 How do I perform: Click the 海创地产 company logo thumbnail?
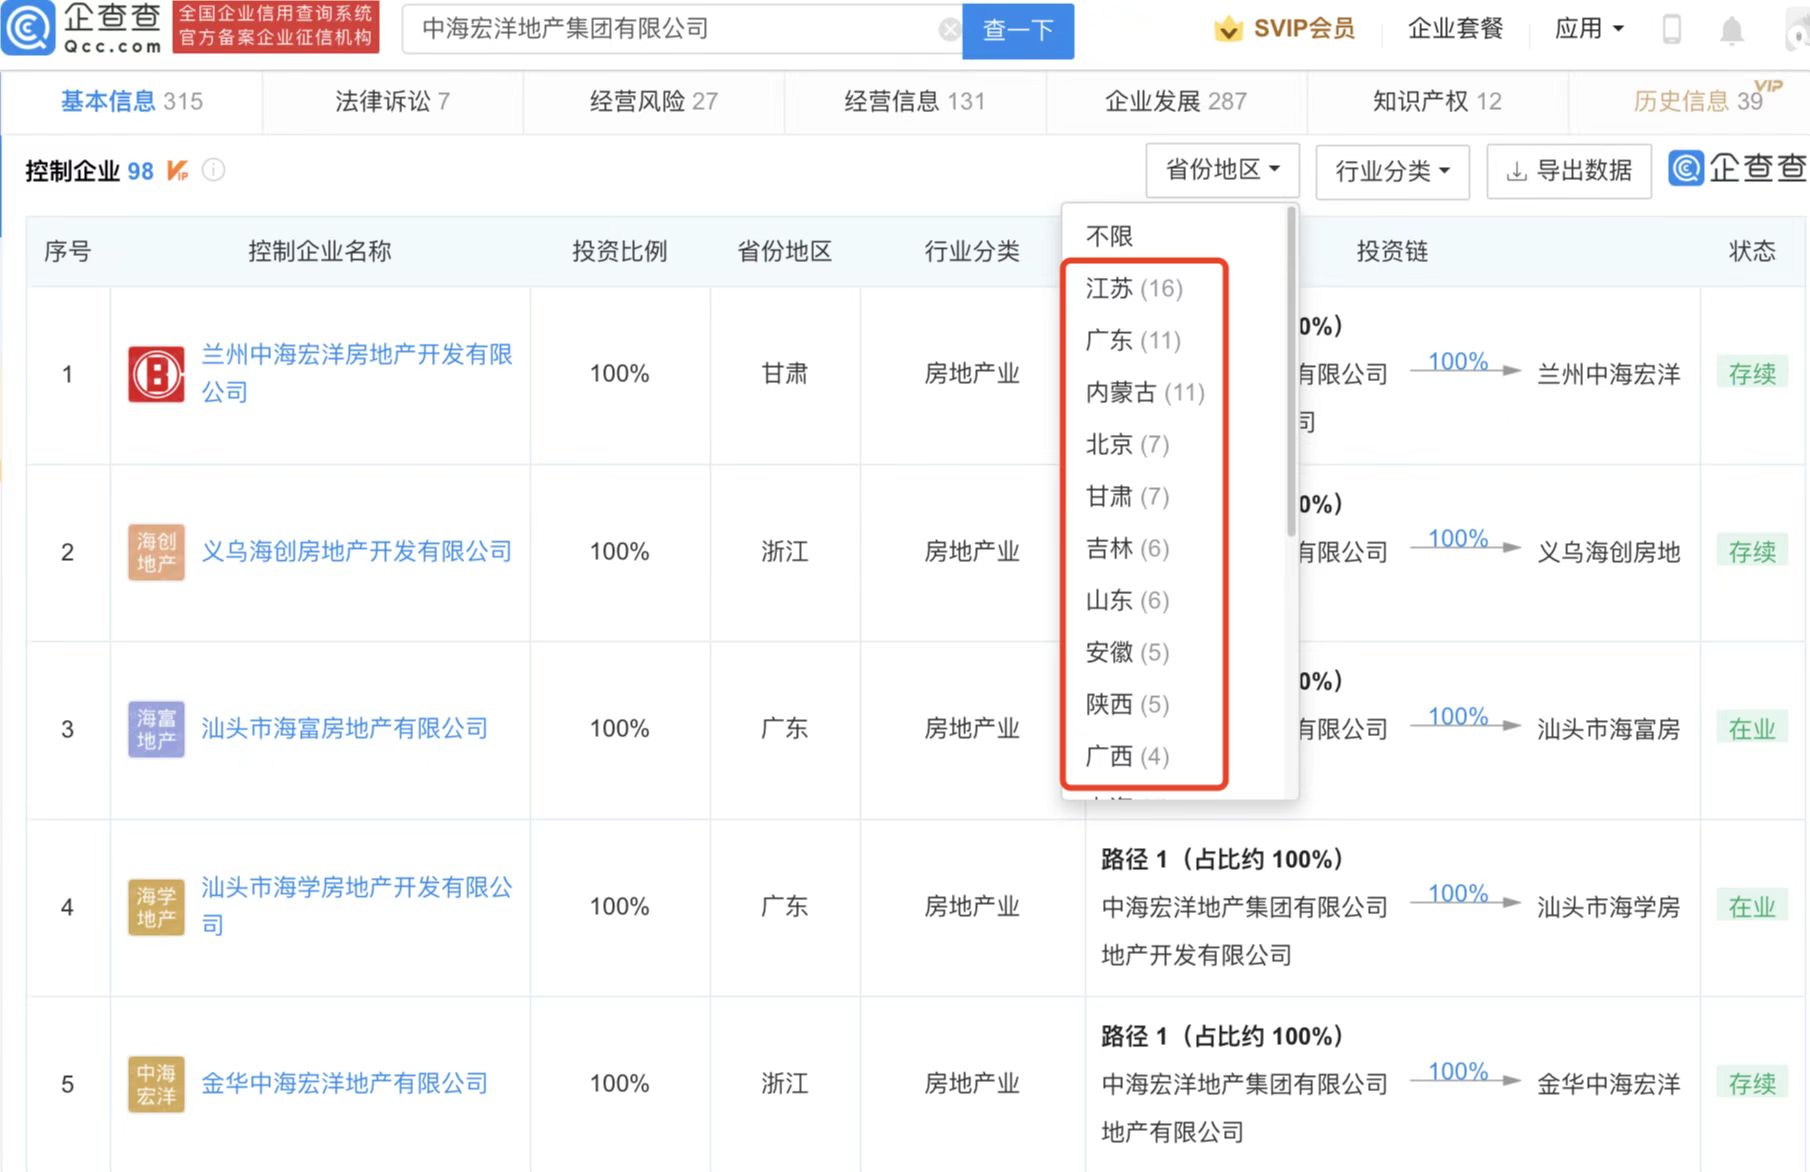(156, 552)
